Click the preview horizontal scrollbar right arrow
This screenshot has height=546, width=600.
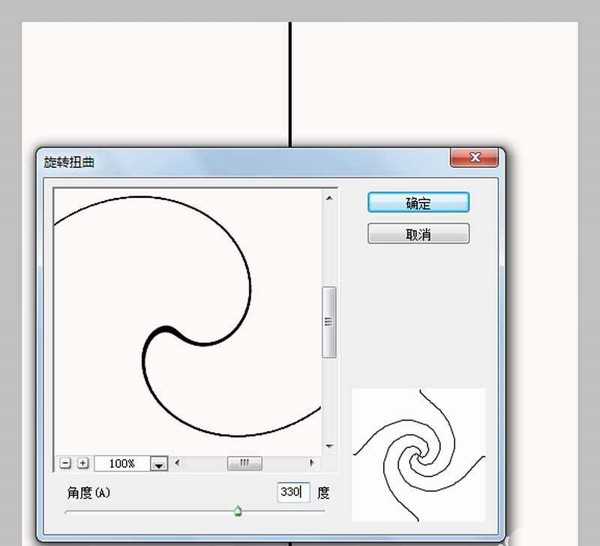point(312,463)
